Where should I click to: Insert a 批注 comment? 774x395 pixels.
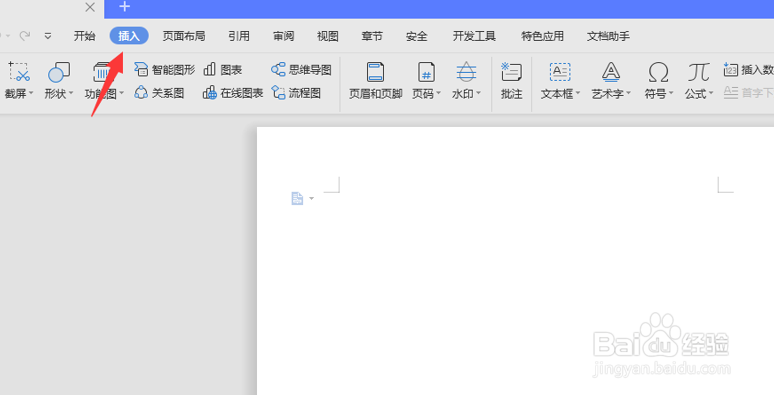tap(511, 80)
